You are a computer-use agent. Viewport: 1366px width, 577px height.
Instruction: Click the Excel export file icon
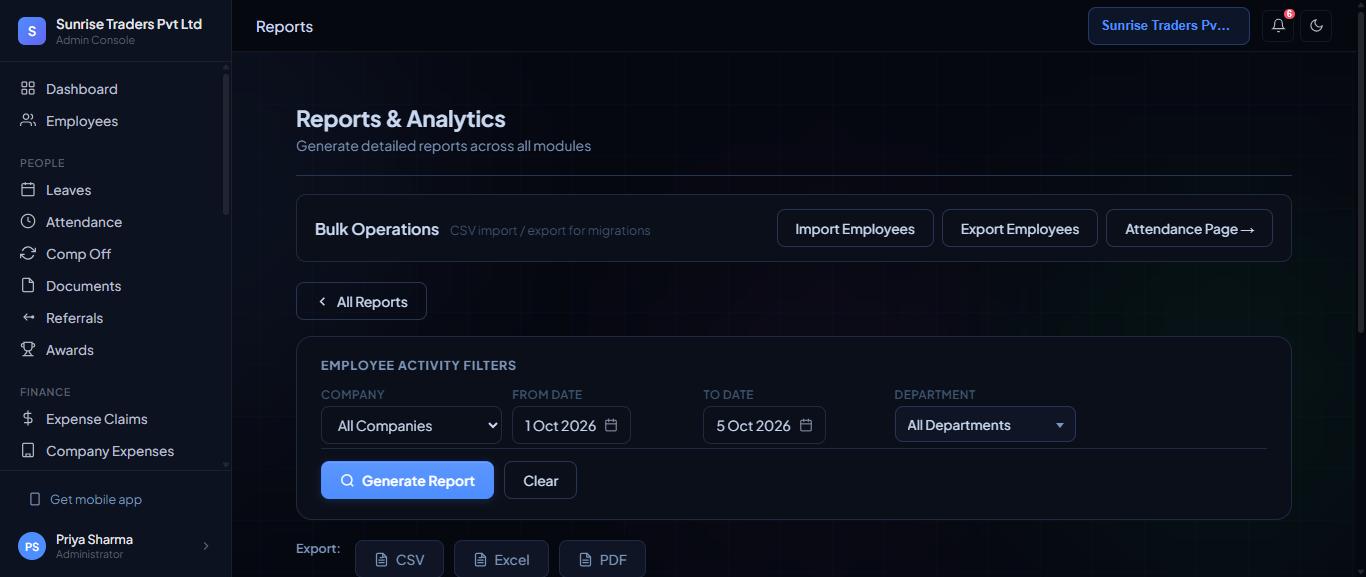480,560
